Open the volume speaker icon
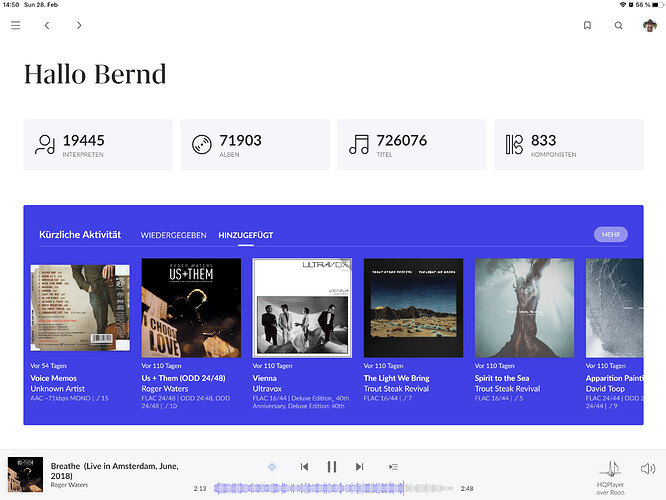 [648, 469]
